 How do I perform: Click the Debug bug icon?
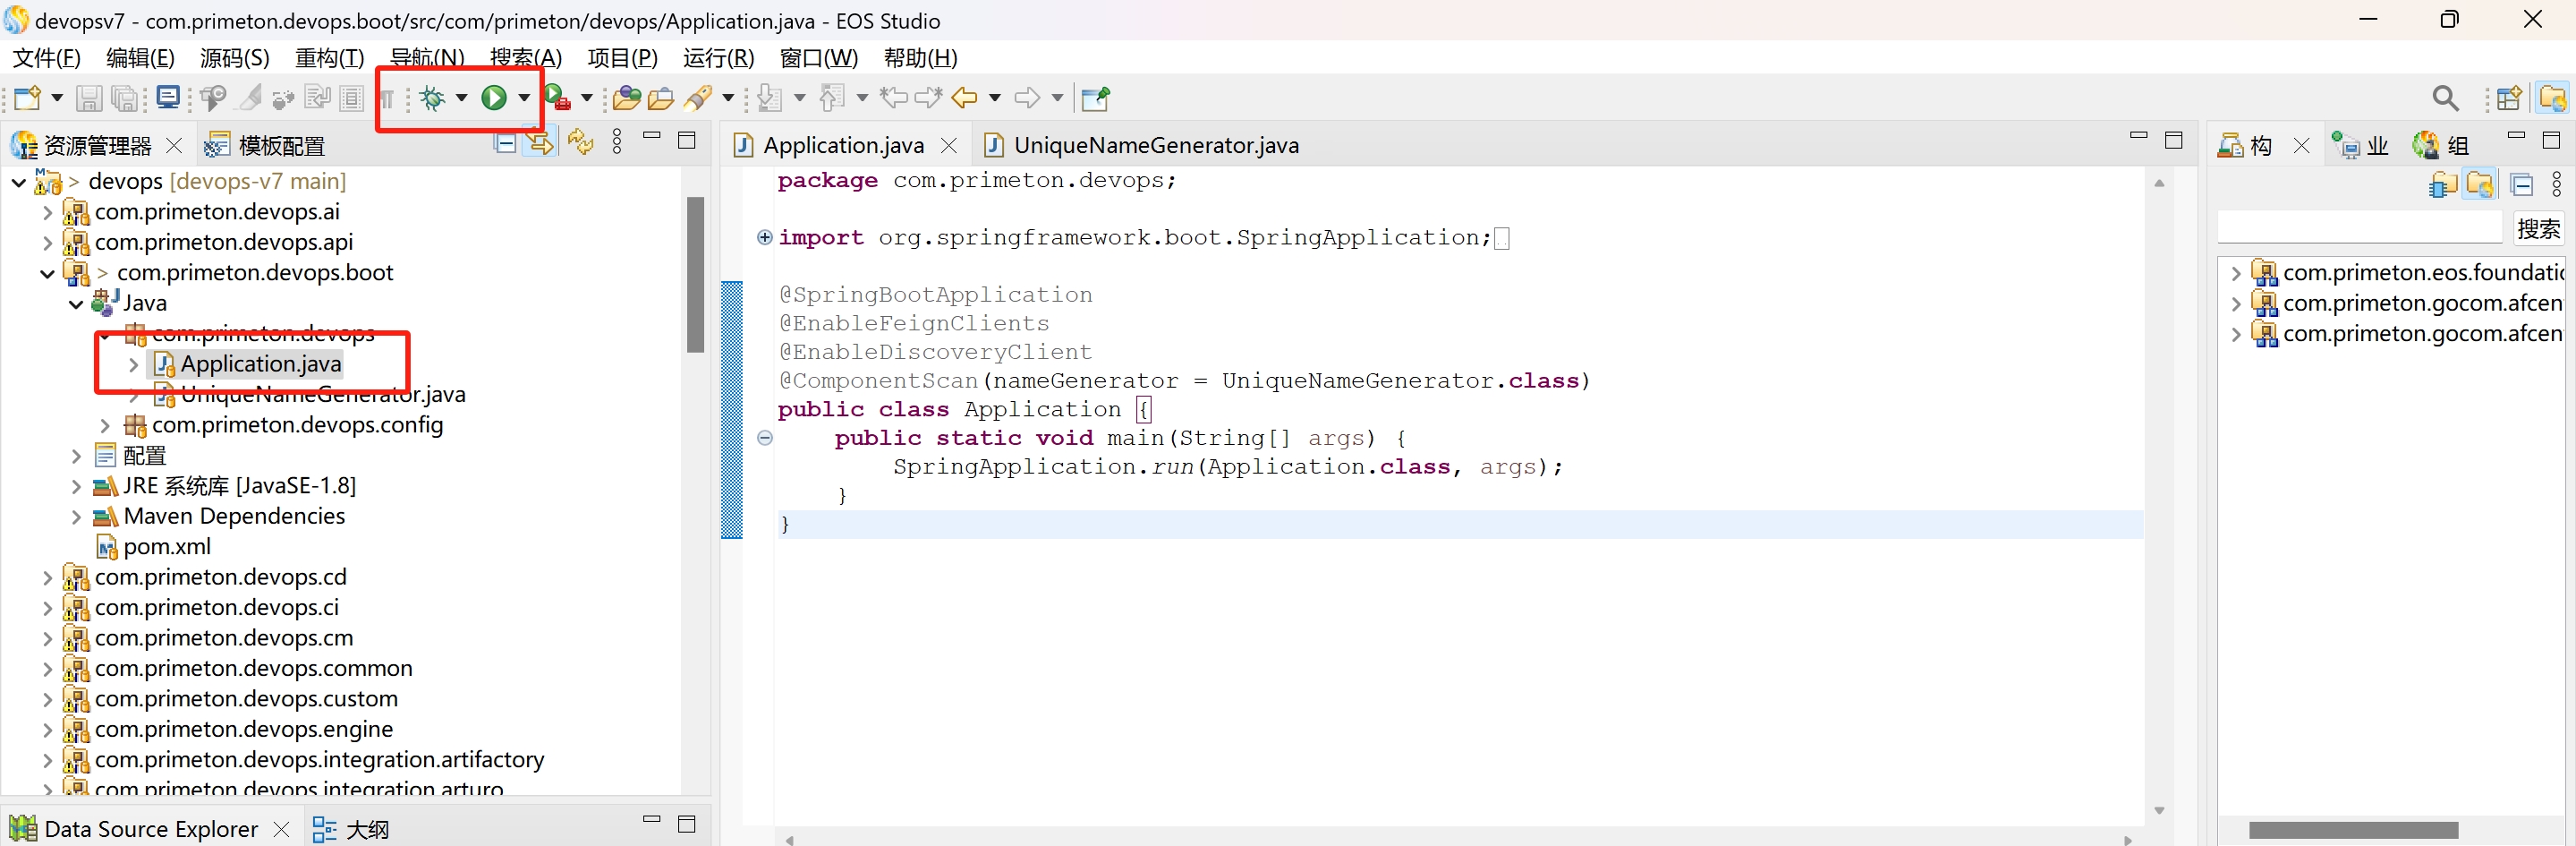click(x=433, y=98)
